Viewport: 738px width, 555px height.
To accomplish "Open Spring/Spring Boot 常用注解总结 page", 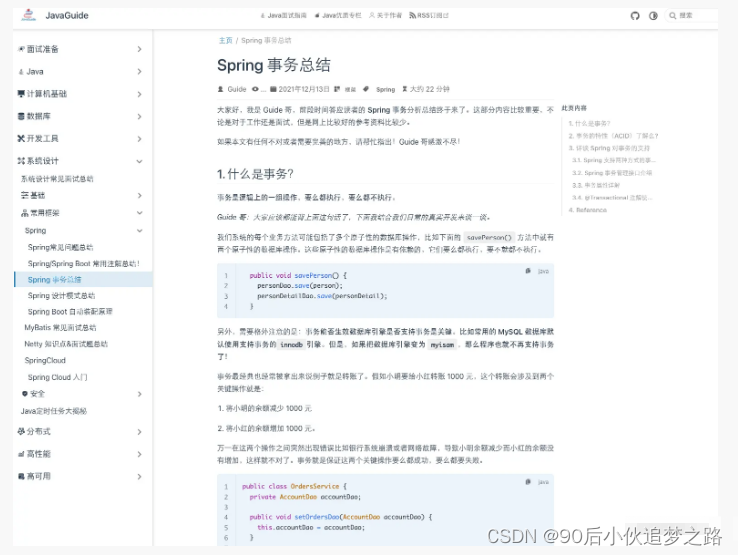I will 83,264.
